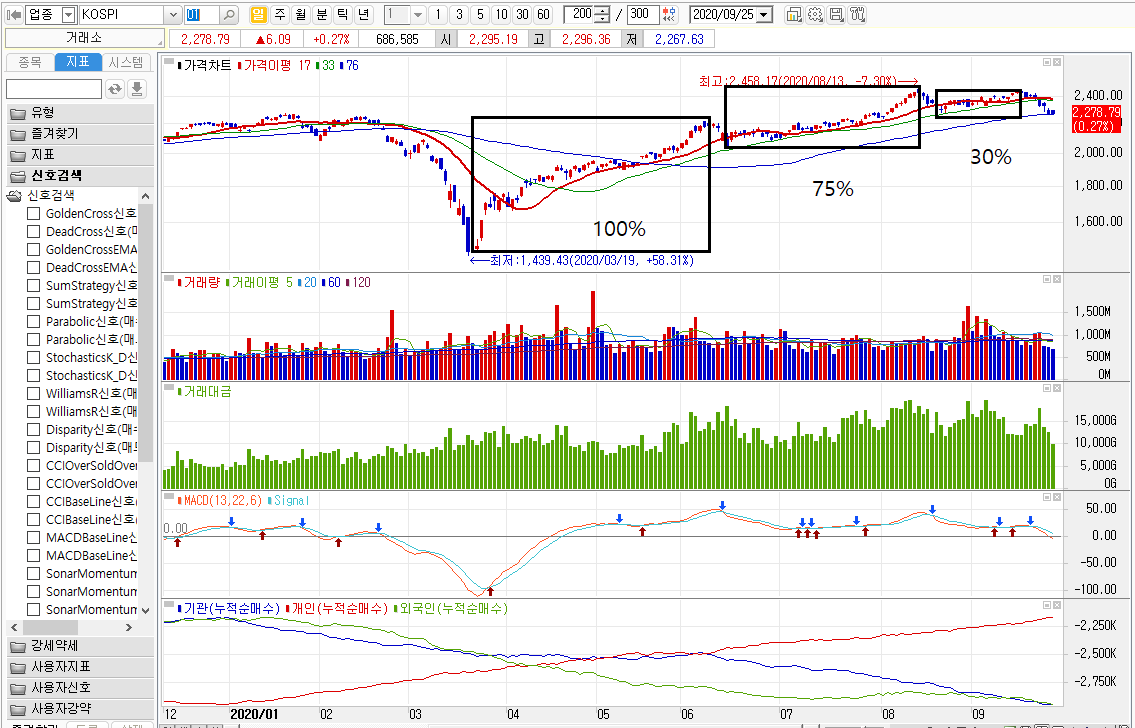Screen dimensions: 1135x728
Task: Select monthly (월) chart period
Action: [x=301, y=14]
